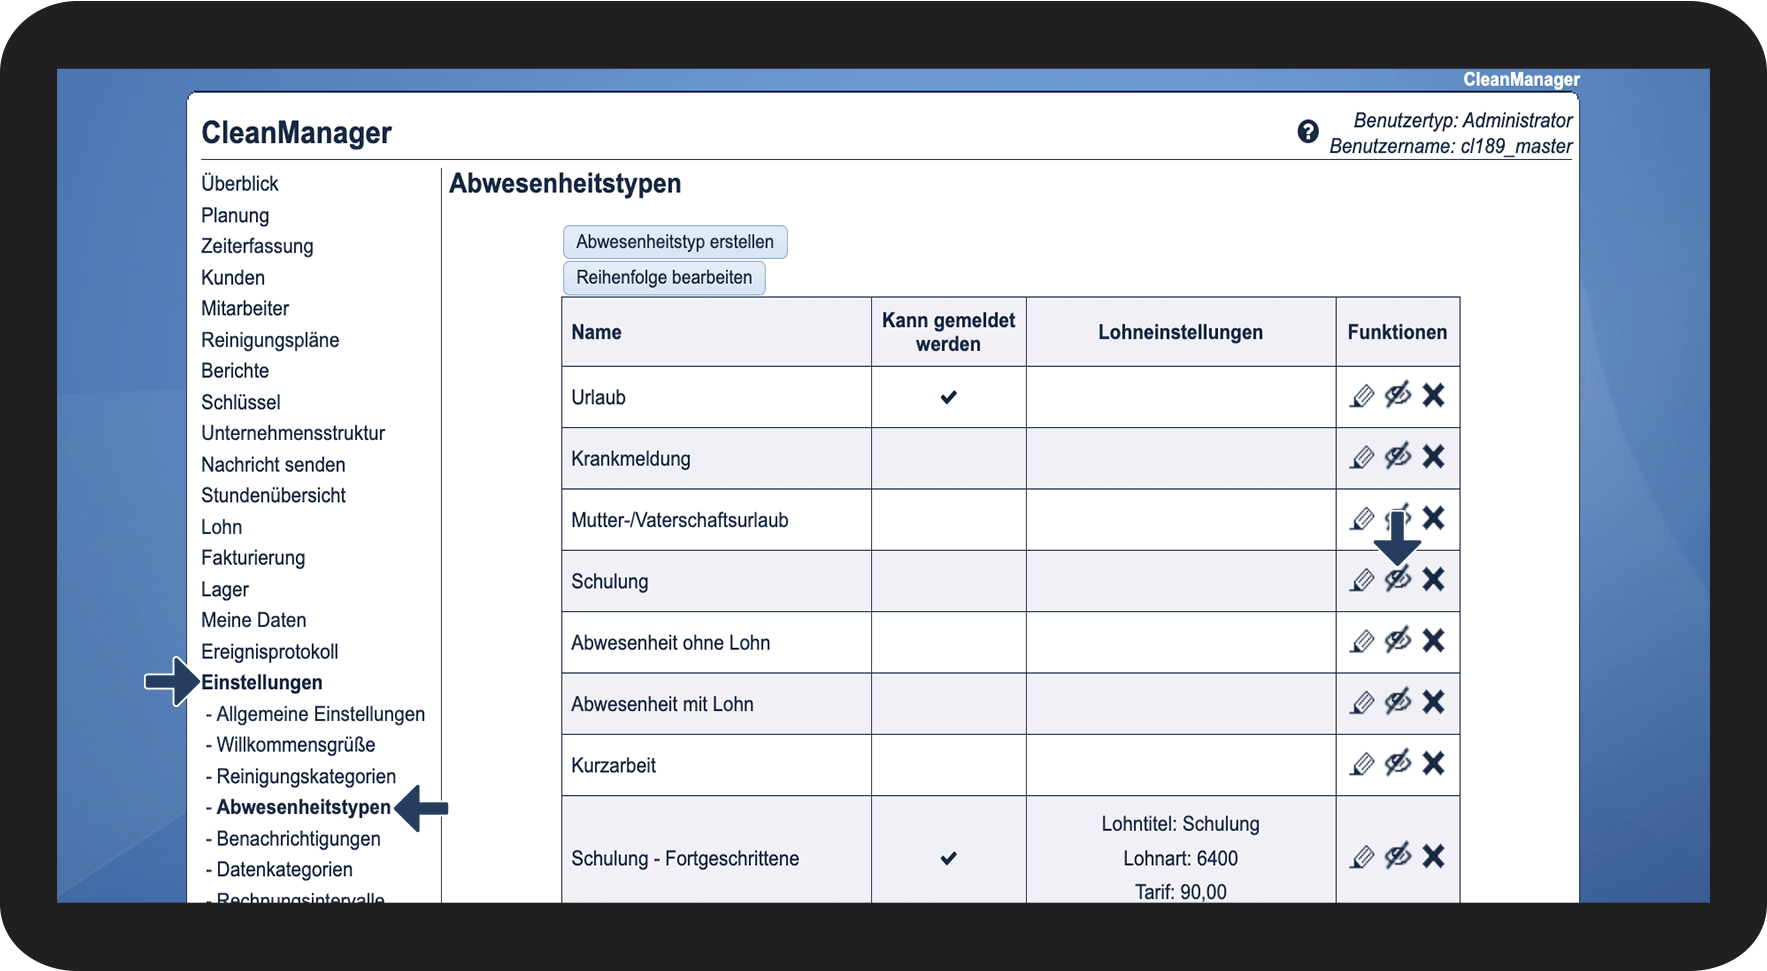Open Reinigungskategorien settings
This screenshot has width=1767, height=971.
[x=306, y=777]
